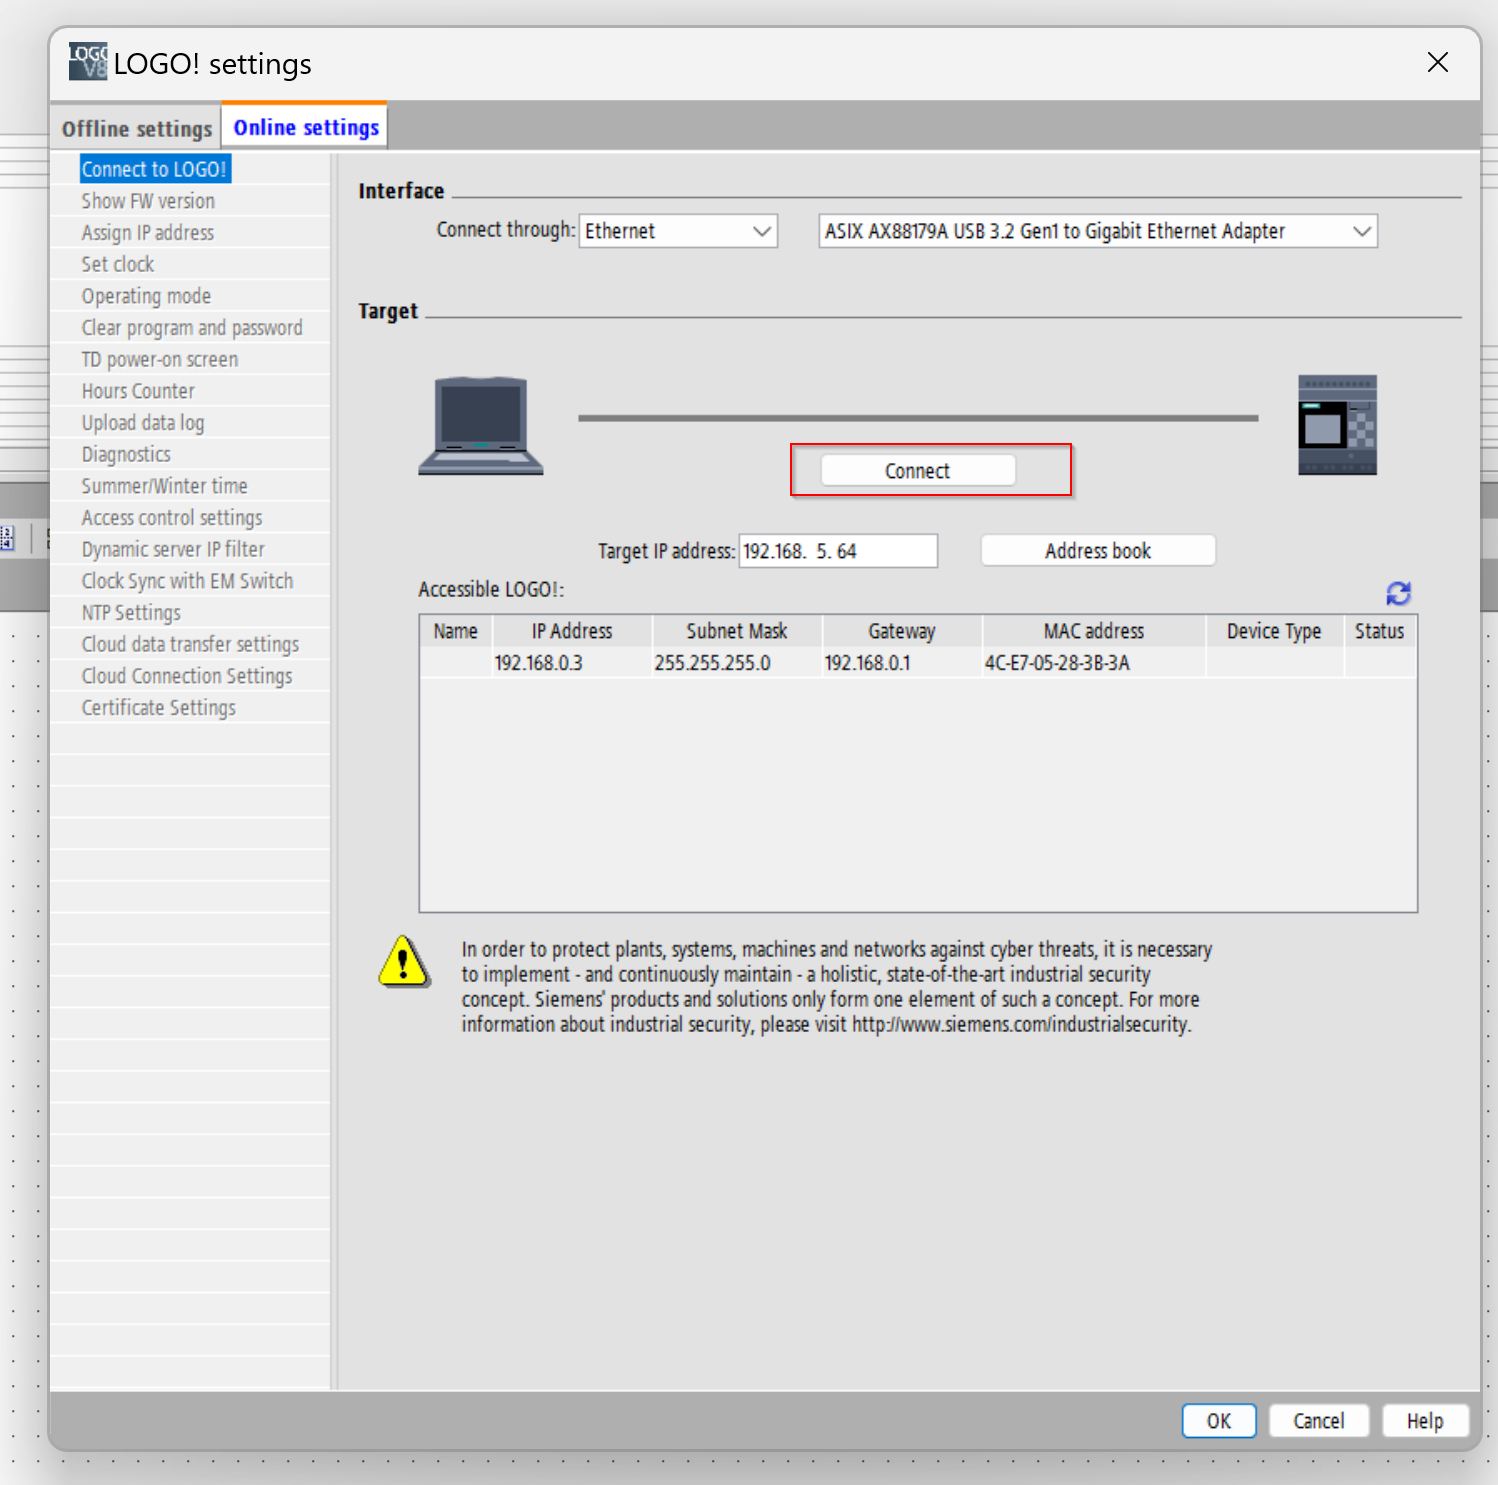
Task: Select Set clock option
Action: pyautogui.click(x=118, y=264)
